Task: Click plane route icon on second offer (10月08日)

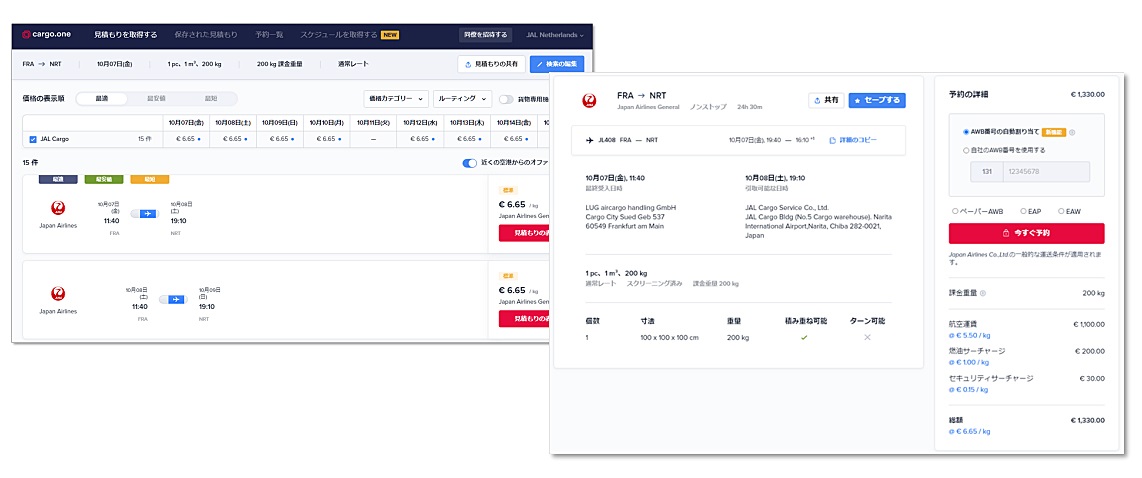Action: click(x=177, y=299)
